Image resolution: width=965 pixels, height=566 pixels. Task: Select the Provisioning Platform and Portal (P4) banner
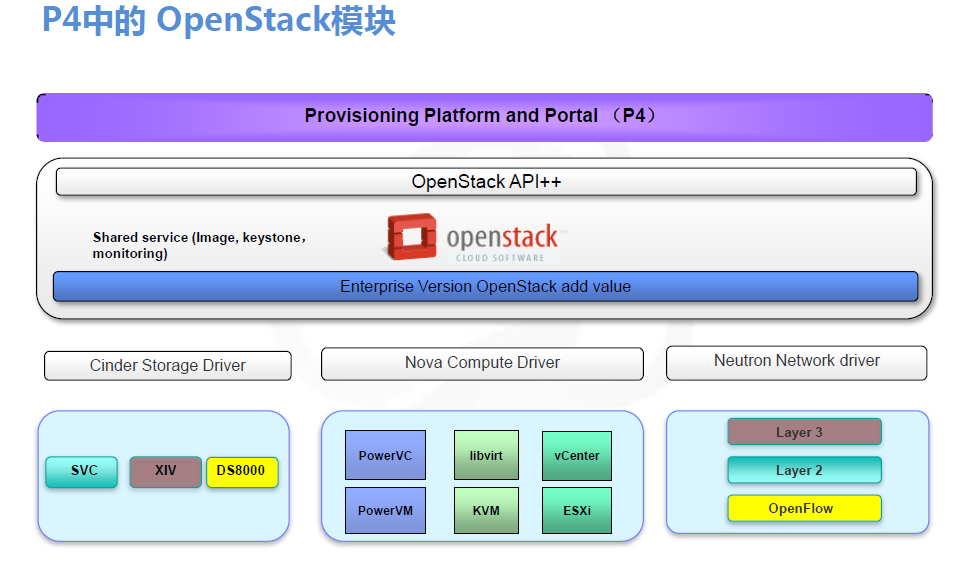pos(484,117)
